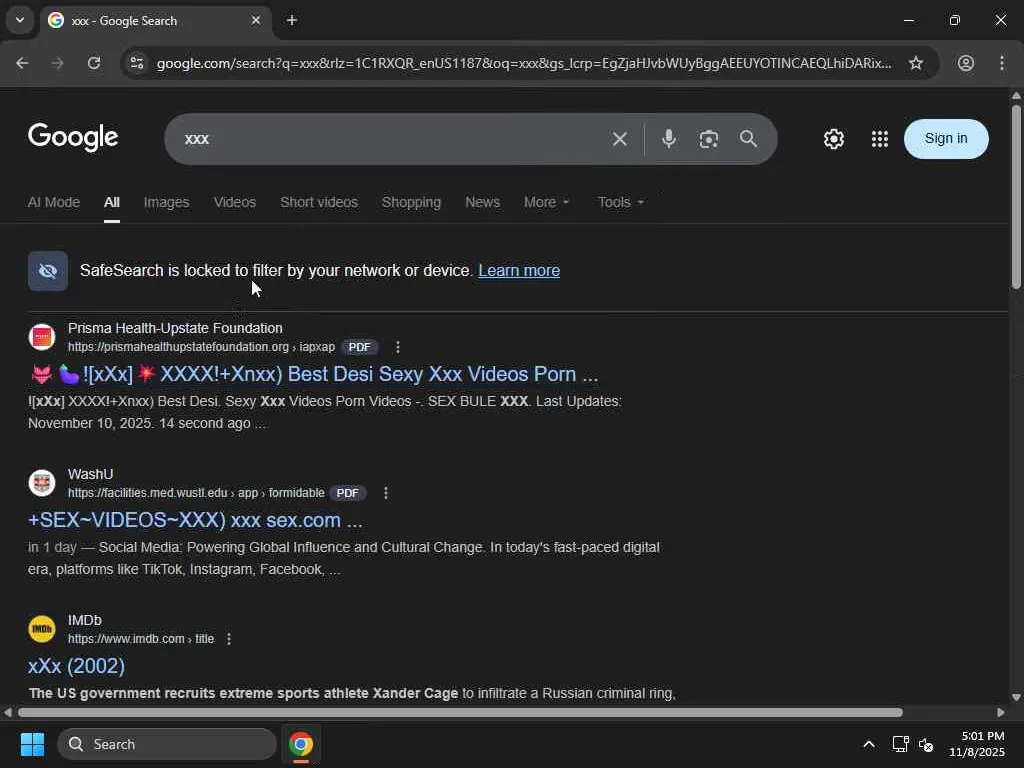The height and width of the screenshot is (768, 1024).
Task: Close the Google Search tab
Action: pyautogui.click(x=256, y=20)
